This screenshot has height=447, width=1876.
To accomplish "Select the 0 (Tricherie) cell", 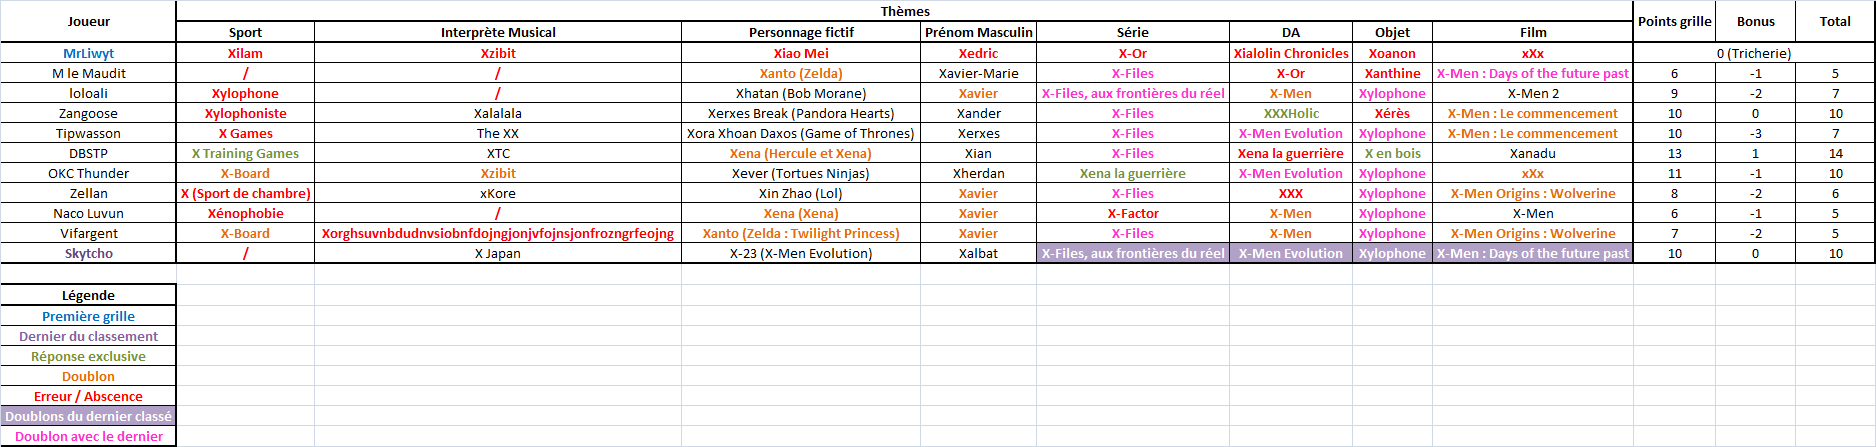I will pos(1754,53).
